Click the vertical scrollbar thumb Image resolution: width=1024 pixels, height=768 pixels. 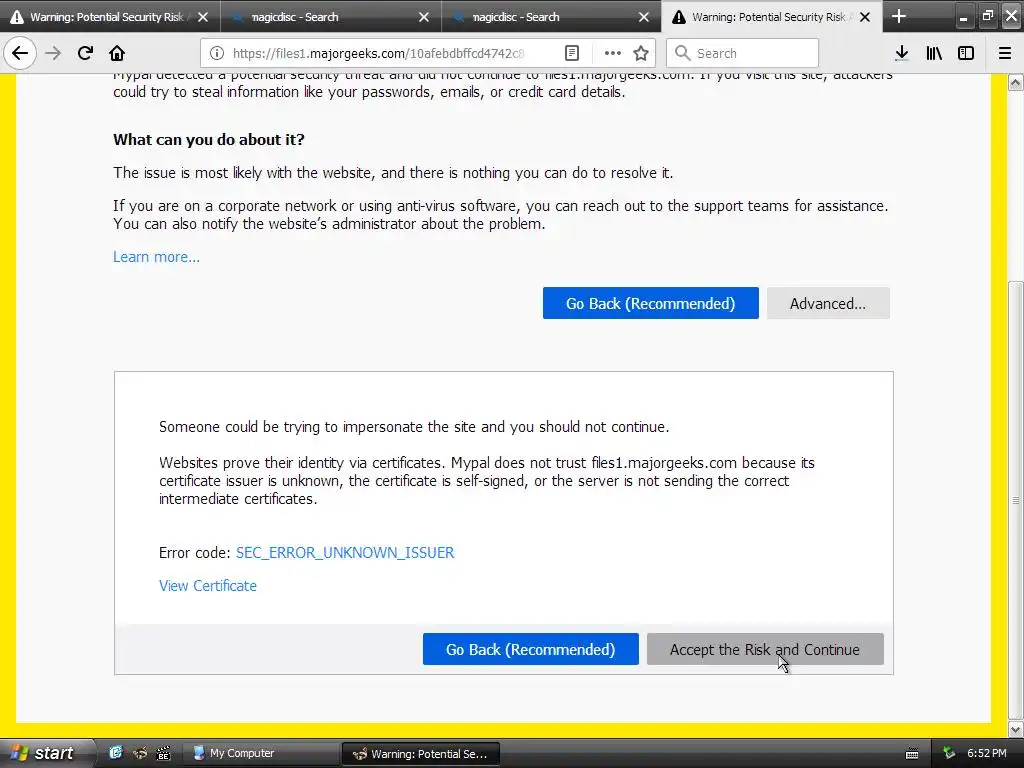click(x=1016, y=500)
